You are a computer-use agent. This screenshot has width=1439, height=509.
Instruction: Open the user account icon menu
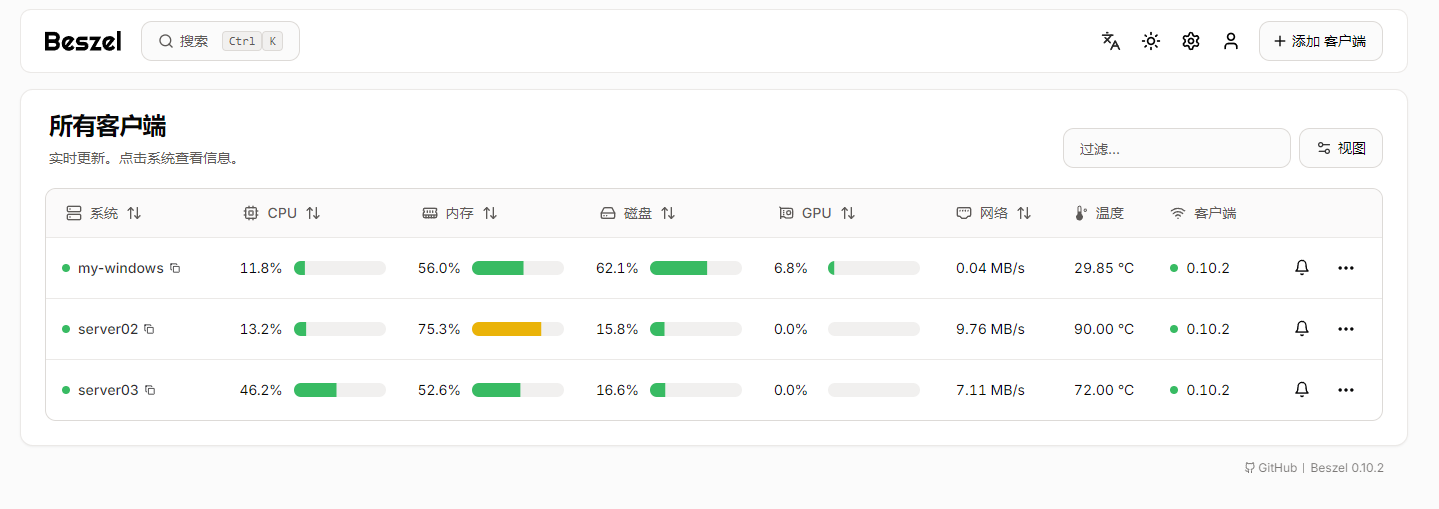point(1231,41)
